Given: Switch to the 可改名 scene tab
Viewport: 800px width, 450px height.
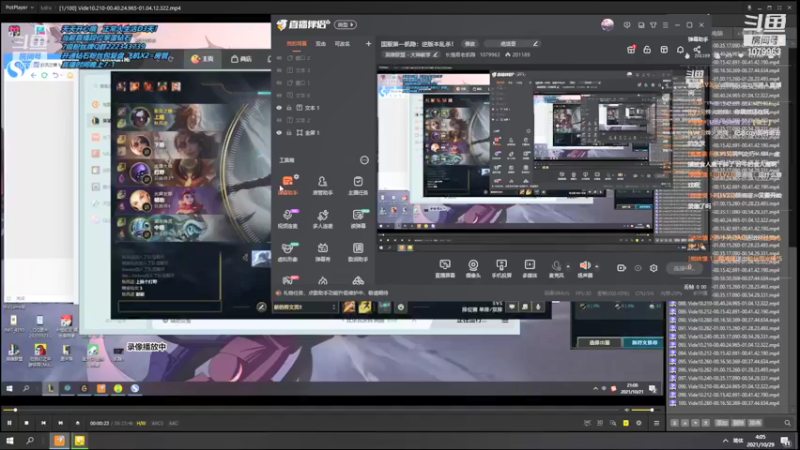Looking at the screenshot, I should point(342,44).
